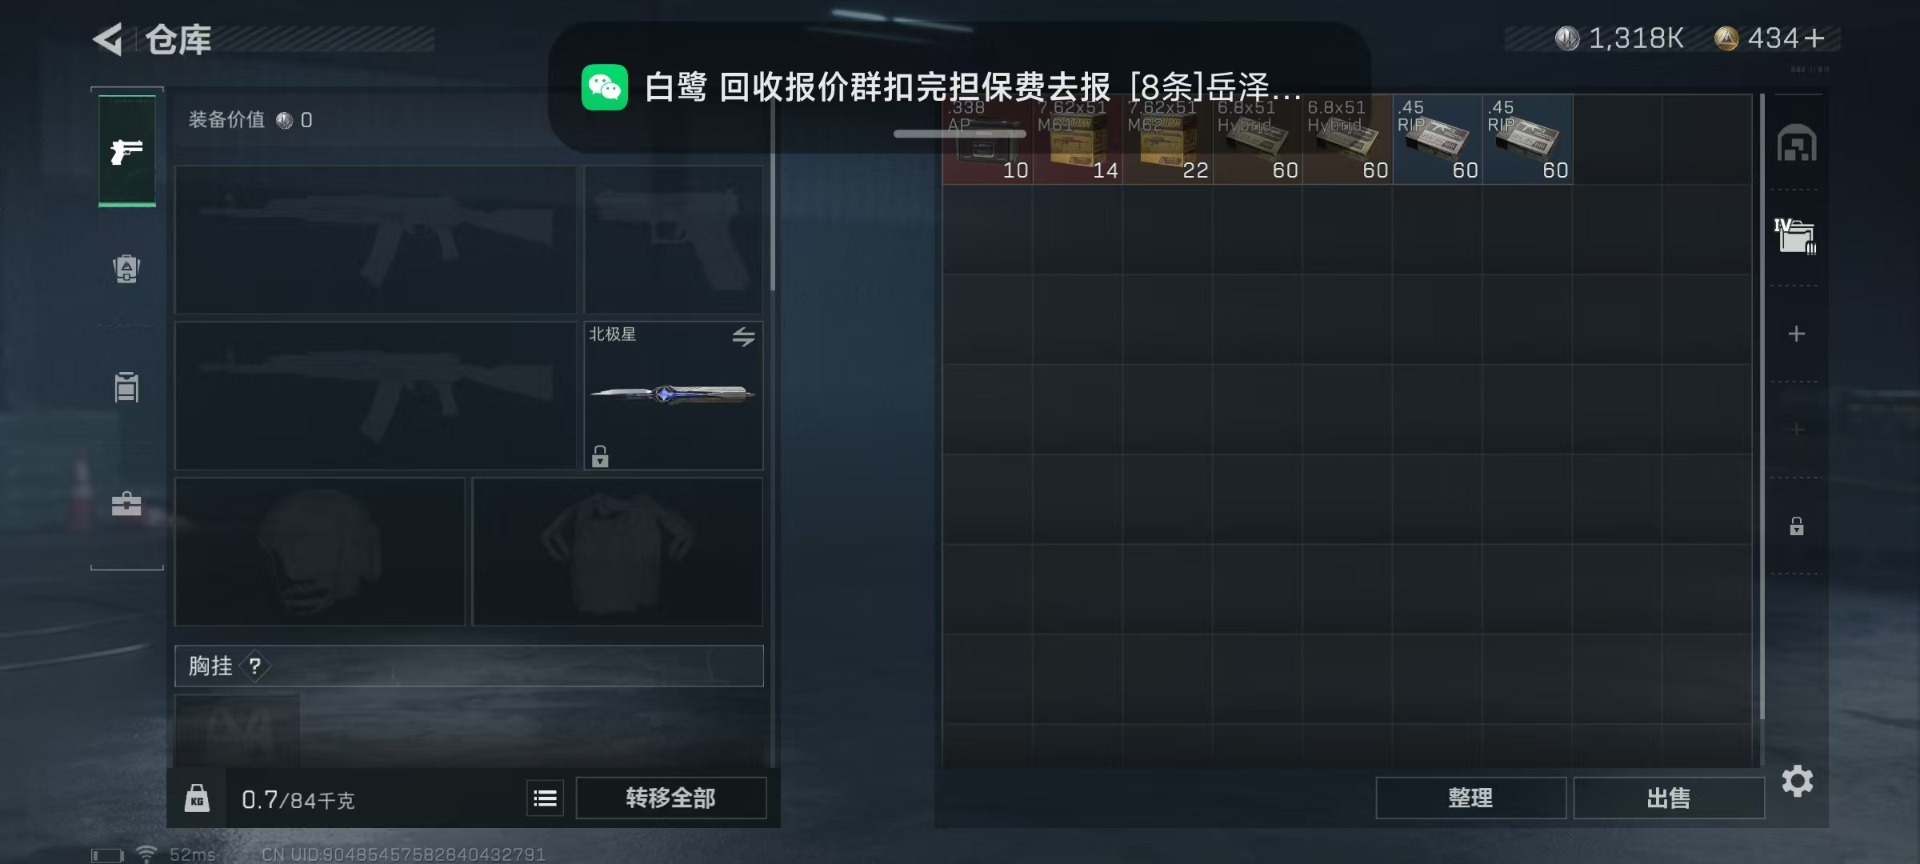Toggle the weight lock icon beside 0.7/84千克
This screenshot has height=864, width=1920.
click(197, 798)
